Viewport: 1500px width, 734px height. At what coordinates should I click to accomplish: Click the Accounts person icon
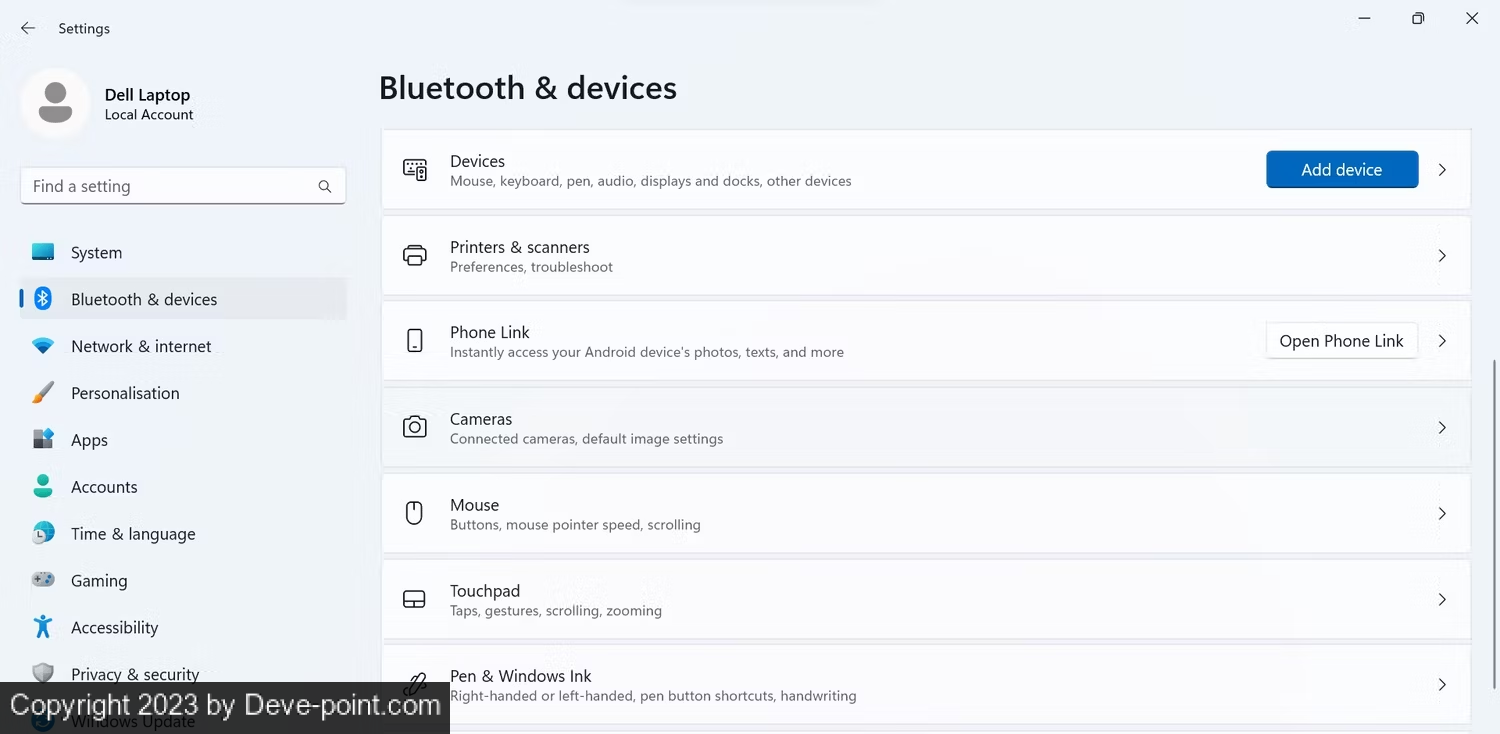[x=43, y=486]
